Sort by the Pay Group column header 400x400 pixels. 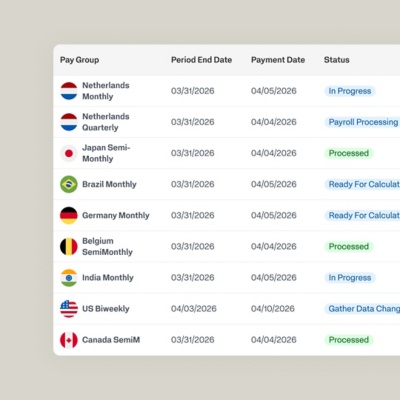[x=79, y=60]
